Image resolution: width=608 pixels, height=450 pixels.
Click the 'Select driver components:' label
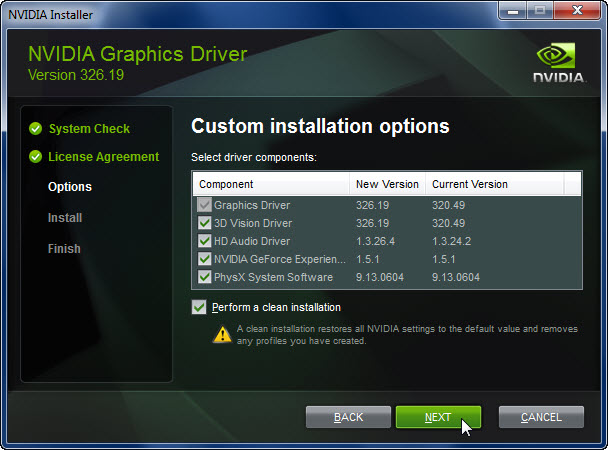254,157
